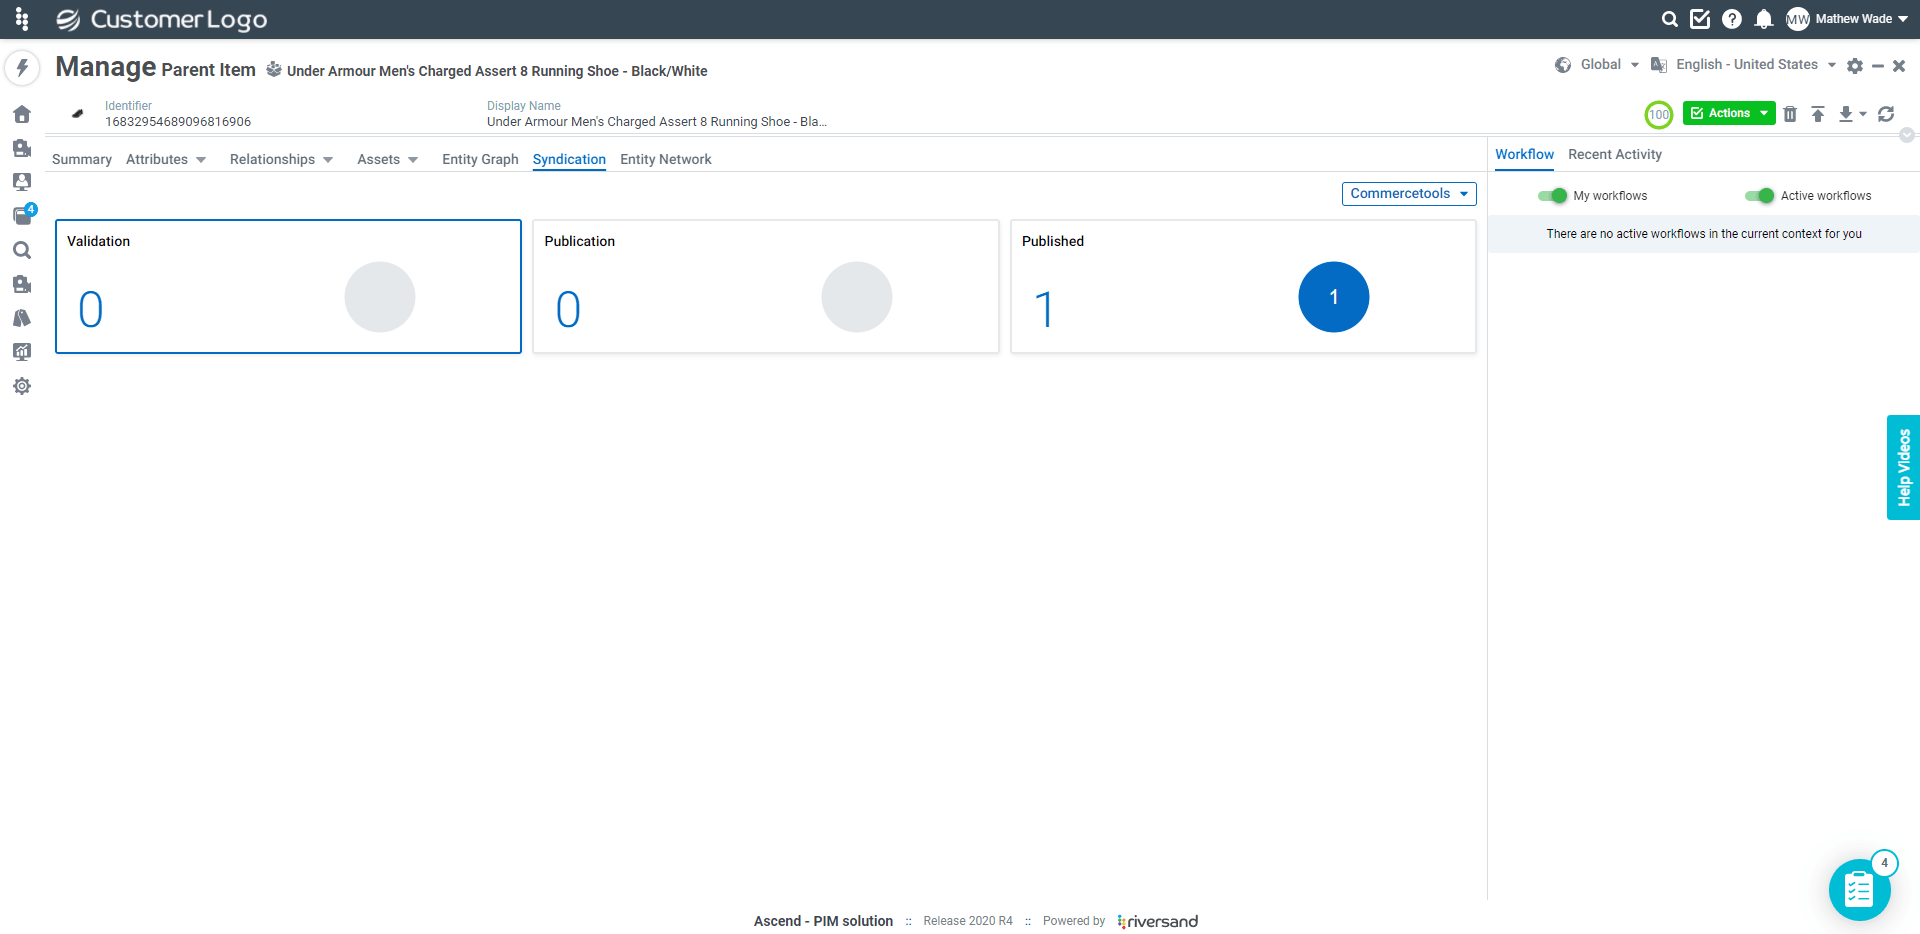
Task: Toggle My workflows switch
Action: click(x=1552, y=196)
